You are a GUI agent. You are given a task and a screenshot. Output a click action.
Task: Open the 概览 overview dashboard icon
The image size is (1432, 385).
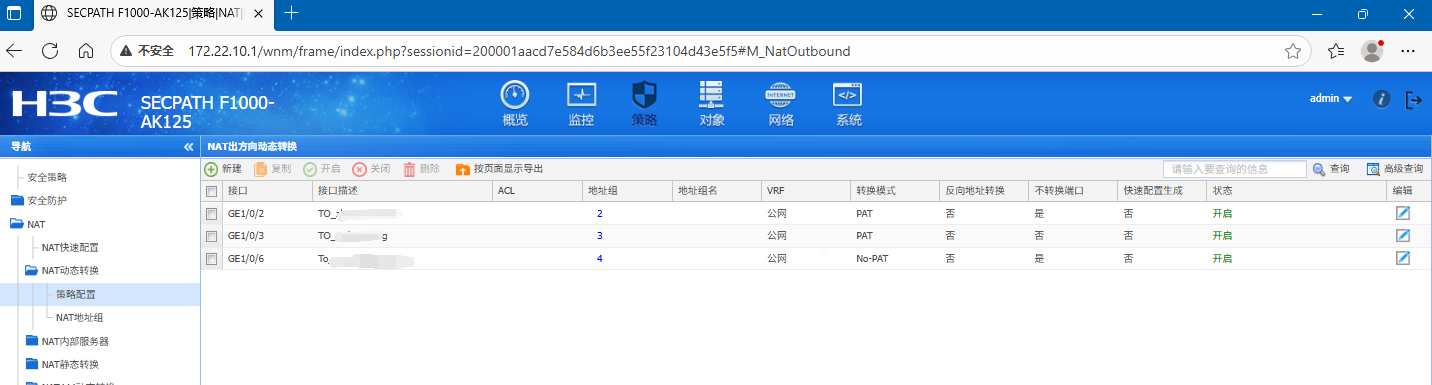point(515,104)
